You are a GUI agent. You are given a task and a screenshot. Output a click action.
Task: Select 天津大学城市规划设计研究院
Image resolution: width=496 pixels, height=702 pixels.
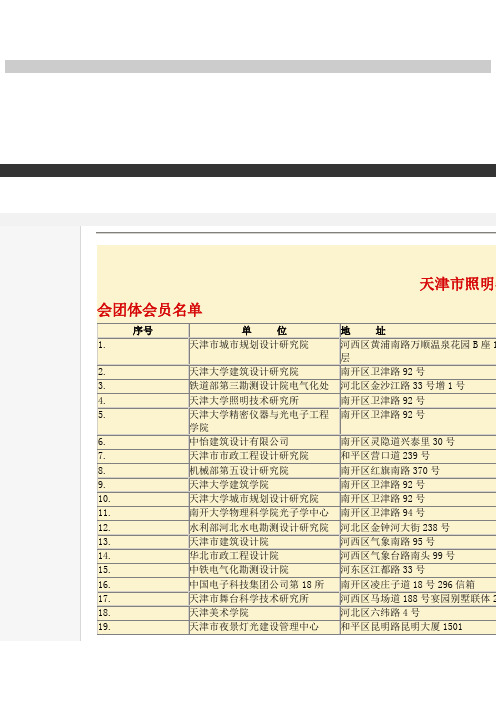pyautogui.click(x=254, y=499)
